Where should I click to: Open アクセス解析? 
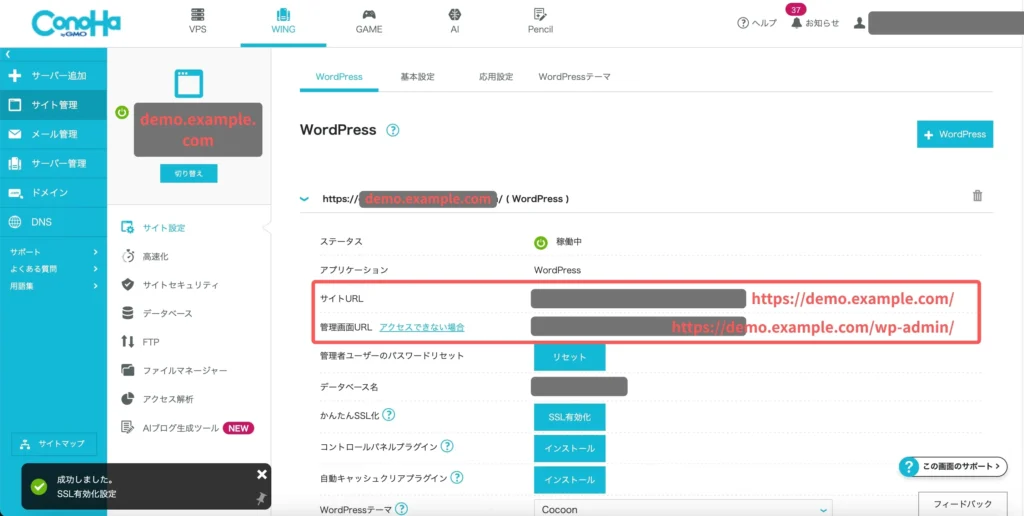click(157, 398)
